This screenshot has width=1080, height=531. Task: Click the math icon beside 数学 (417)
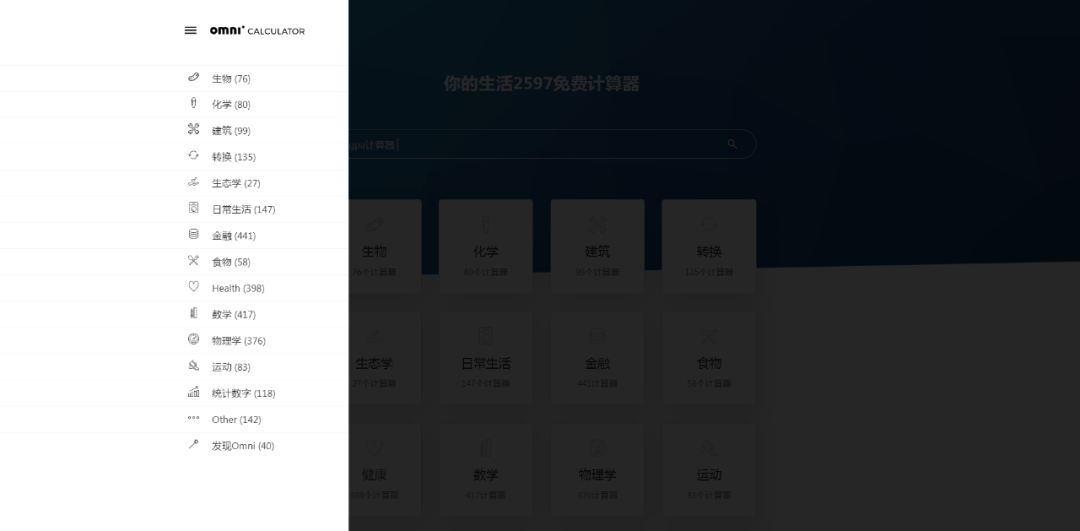(194, 313)
